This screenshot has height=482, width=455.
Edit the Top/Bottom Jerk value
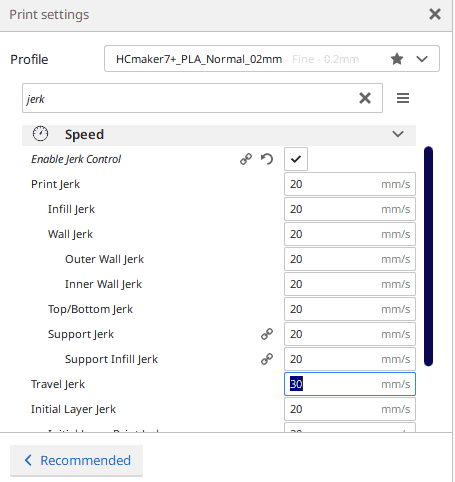[x=350, y=309]
